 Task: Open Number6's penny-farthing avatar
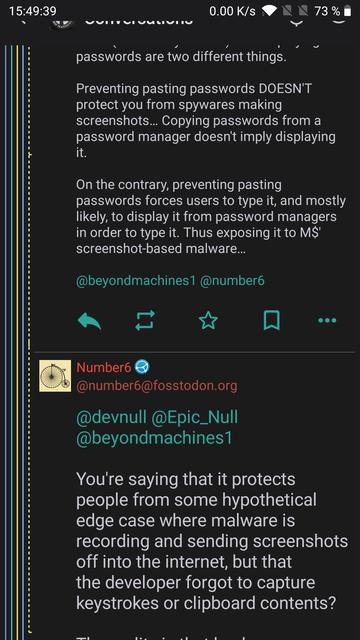(55, 376)
